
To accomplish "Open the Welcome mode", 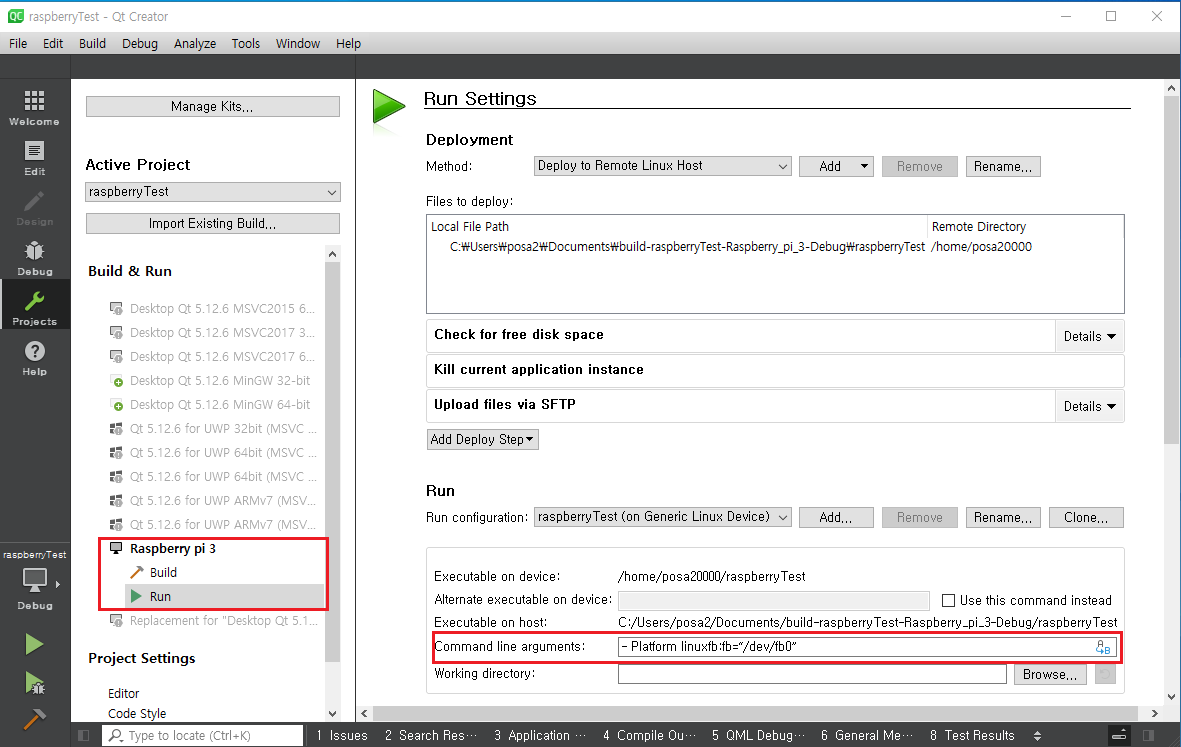I will [35, 108].
